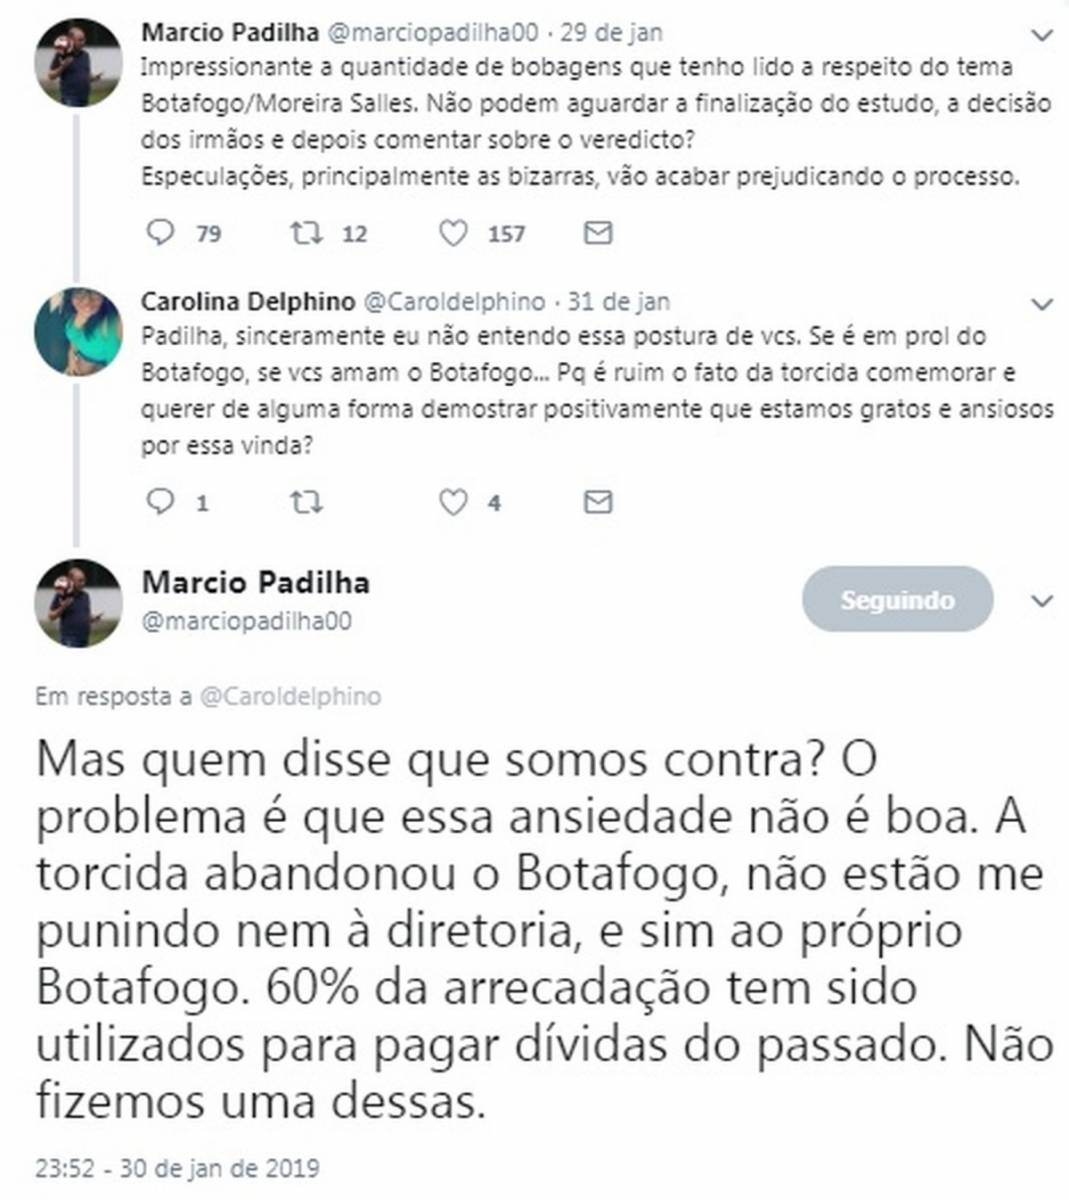This screenshot has width=1069, height=1200.
Task: Expand menu arrow on Carolina's tweet
Action: coord(1042,304)
